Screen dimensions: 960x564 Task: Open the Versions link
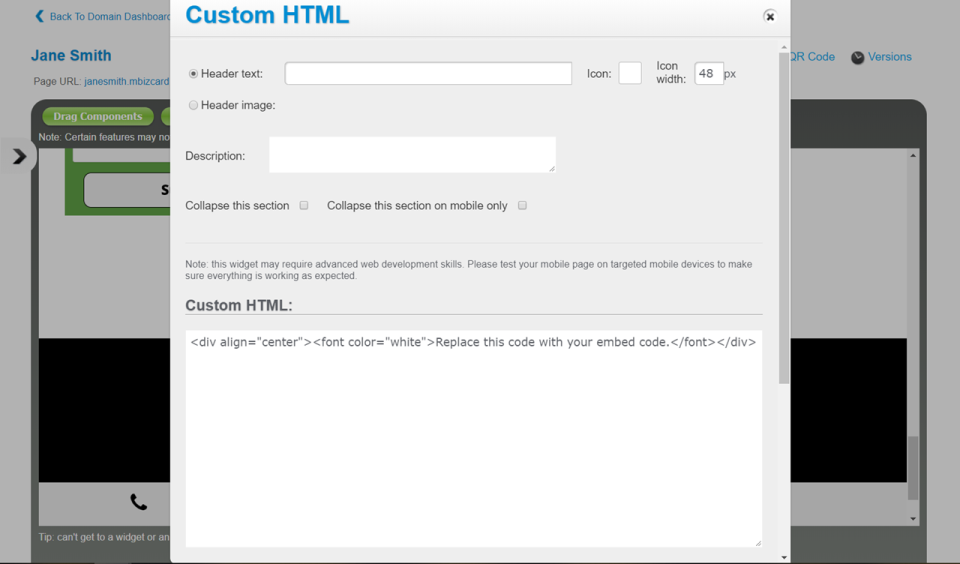(x=890, y=57)
